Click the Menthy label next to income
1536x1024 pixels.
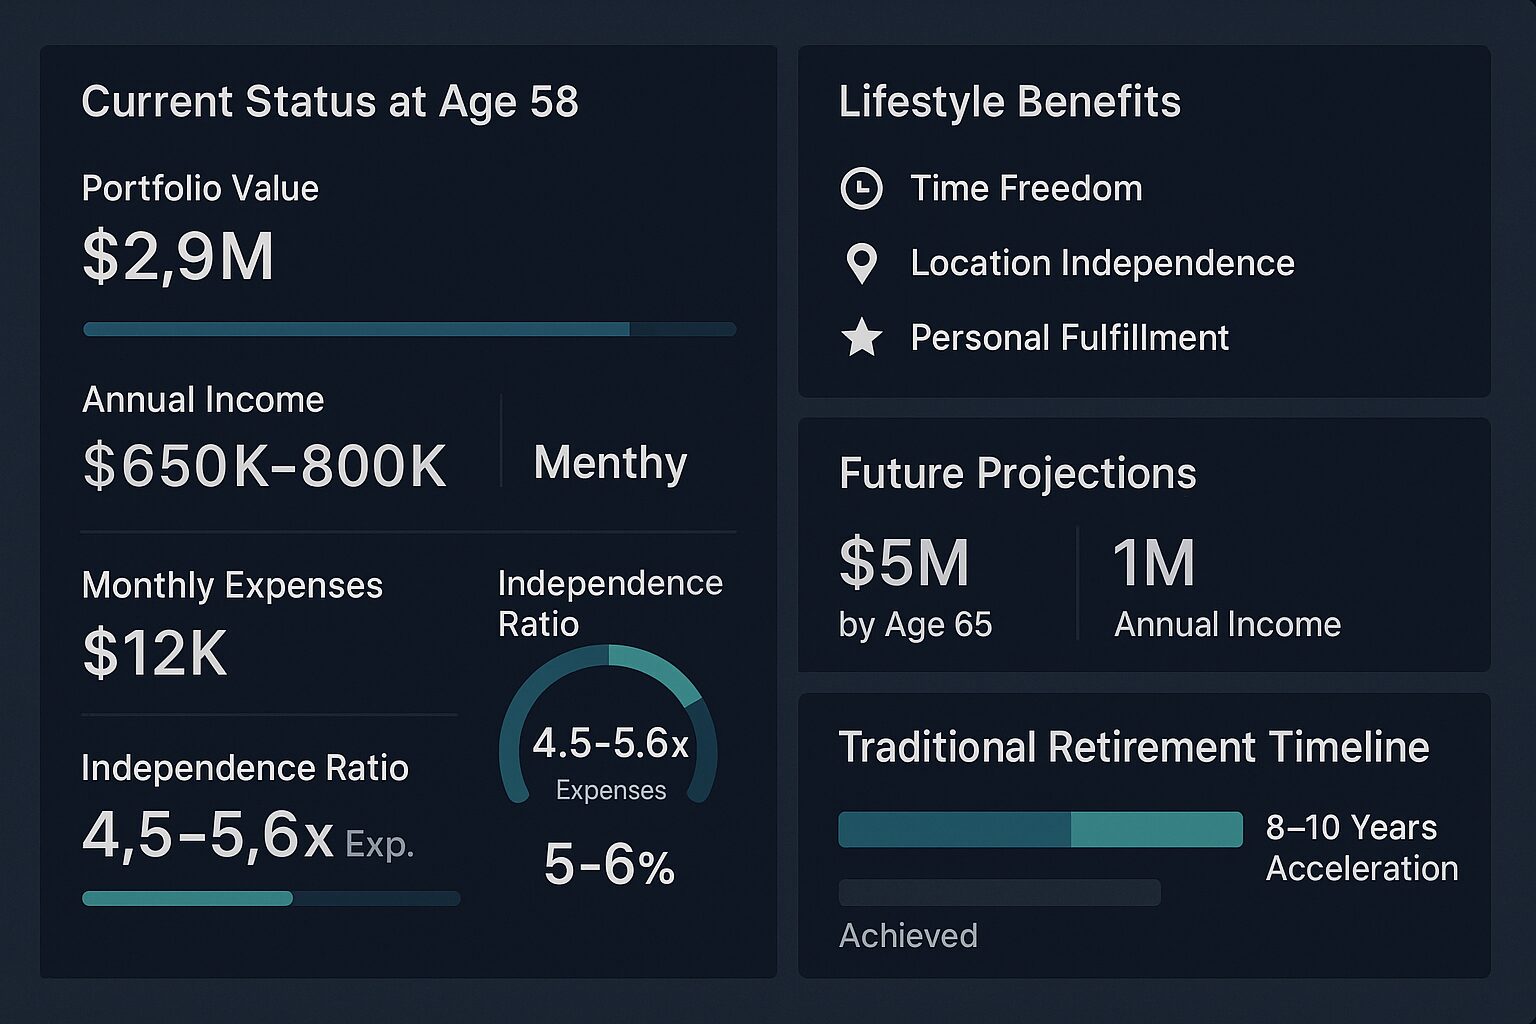(x=610, y=463)
